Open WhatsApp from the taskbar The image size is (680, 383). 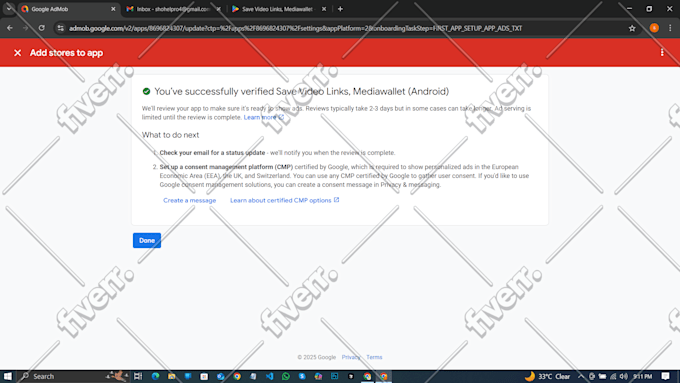click(286, 376)
